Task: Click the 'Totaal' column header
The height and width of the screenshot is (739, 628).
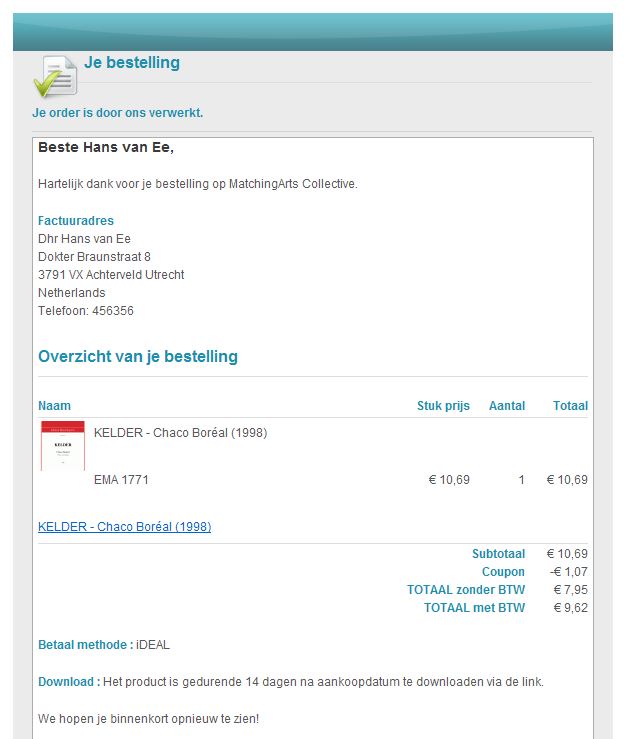Action: tap(570, 406)
